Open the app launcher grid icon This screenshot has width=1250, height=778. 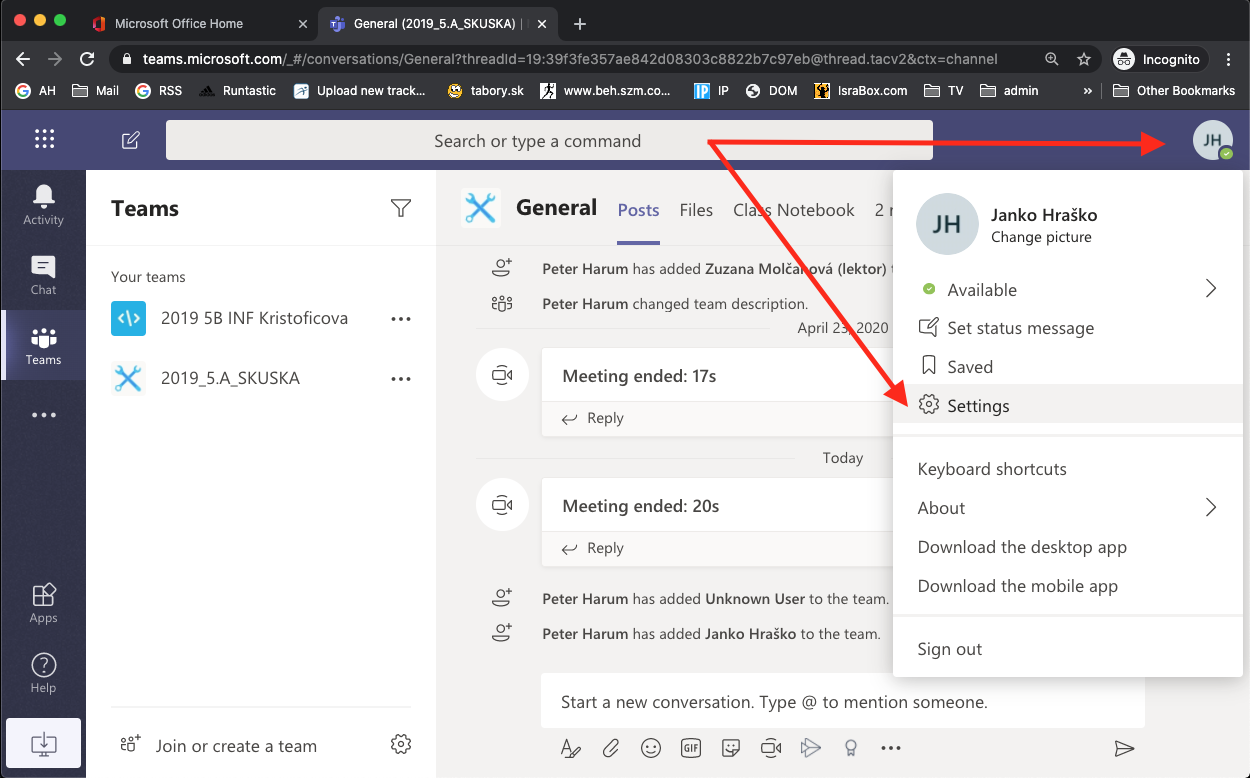tap(44, 140)
